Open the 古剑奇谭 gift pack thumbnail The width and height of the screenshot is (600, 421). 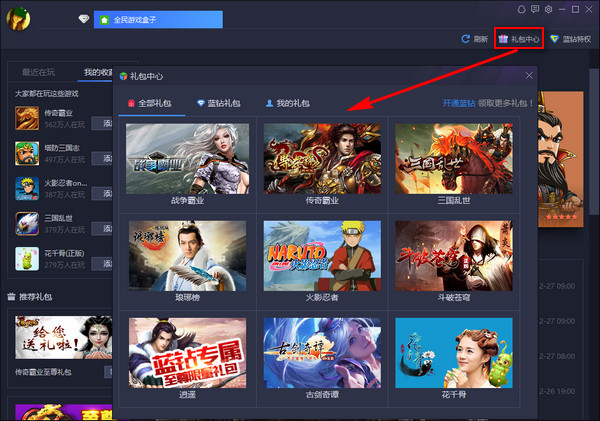coord(322,353)
